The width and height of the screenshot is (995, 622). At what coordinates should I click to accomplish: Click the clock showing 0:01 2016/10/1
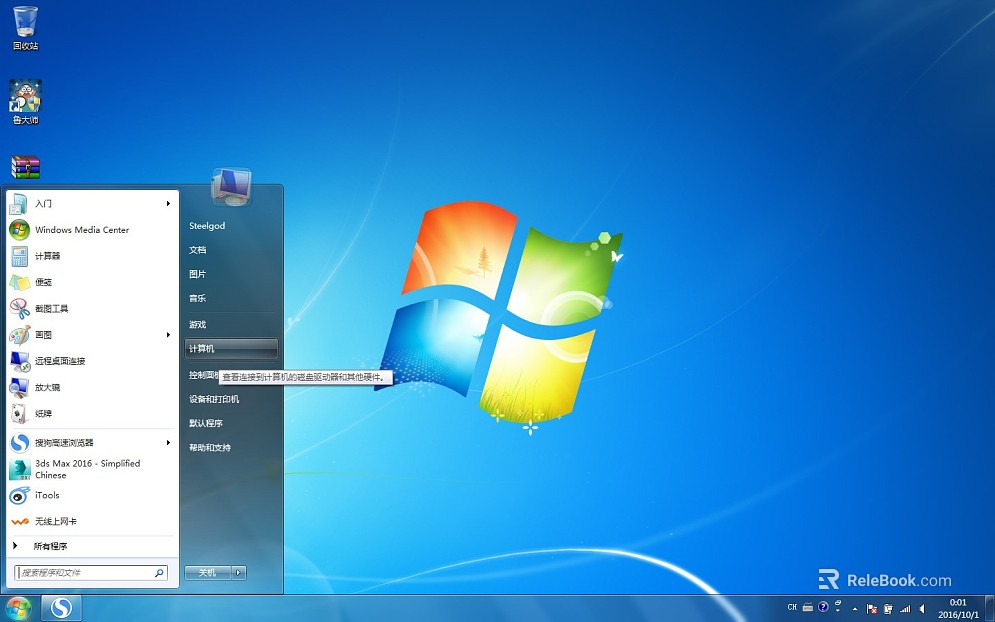958,609
